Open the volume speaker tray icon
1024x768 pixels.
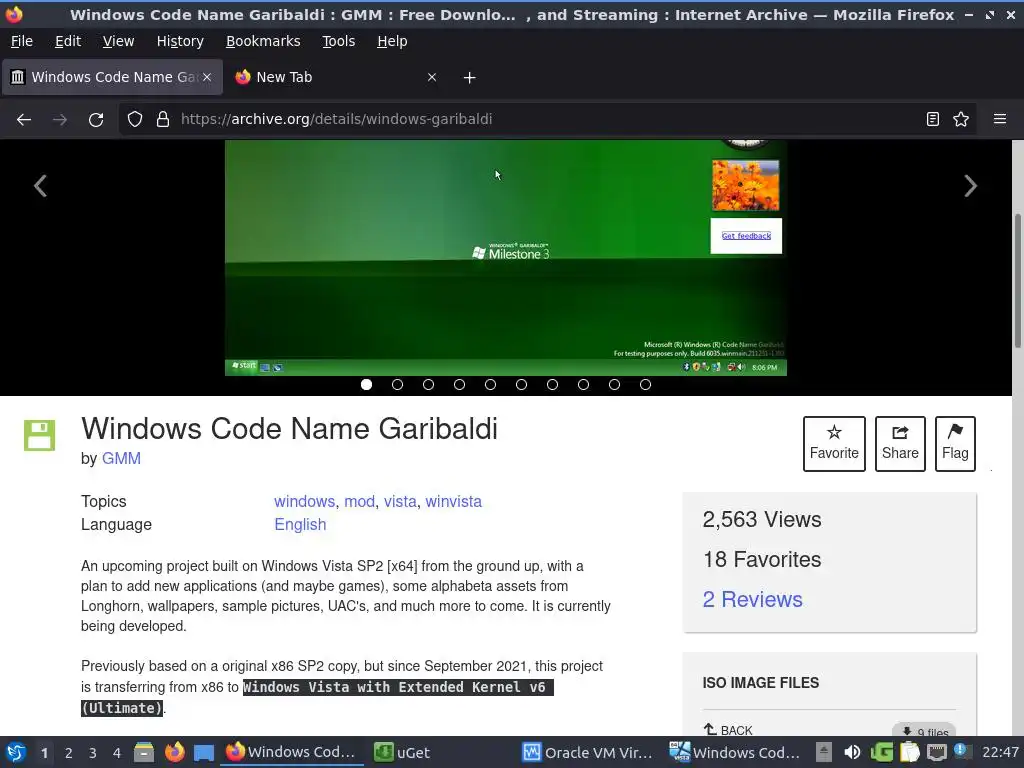[x=852, y=752]
